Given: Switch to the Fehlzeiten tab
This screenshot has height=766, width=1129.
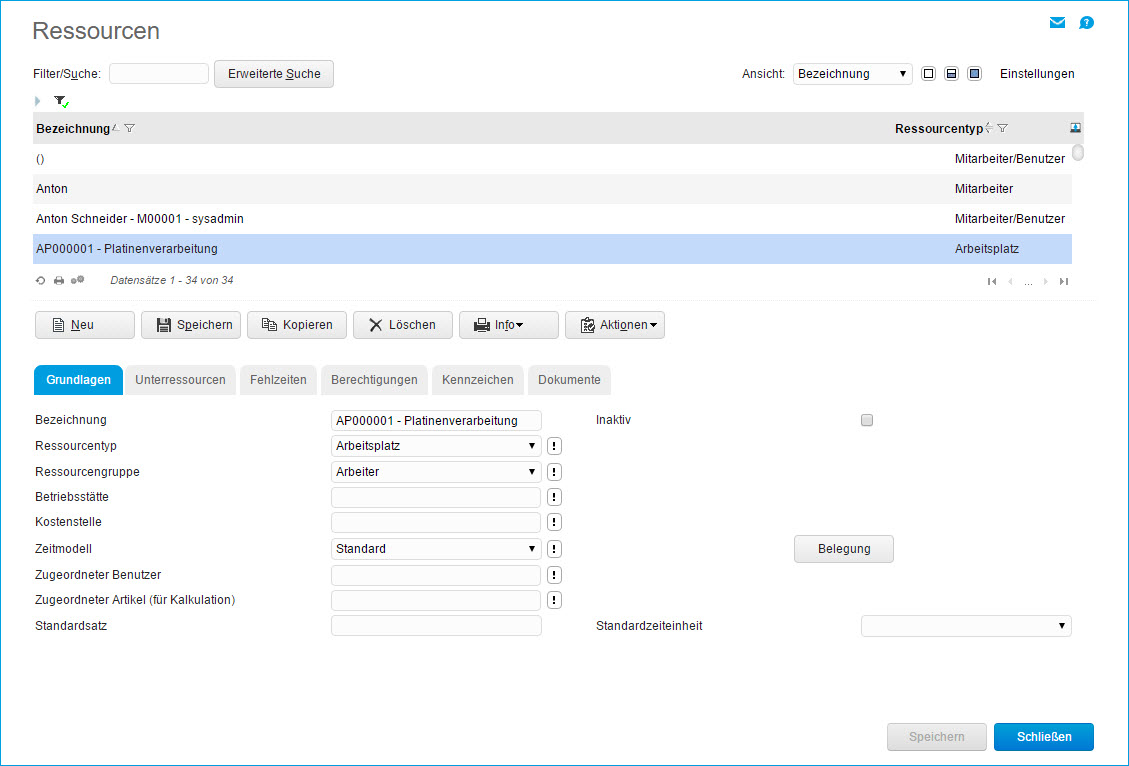Looking at the screenshot, I should tap(278, 380).
